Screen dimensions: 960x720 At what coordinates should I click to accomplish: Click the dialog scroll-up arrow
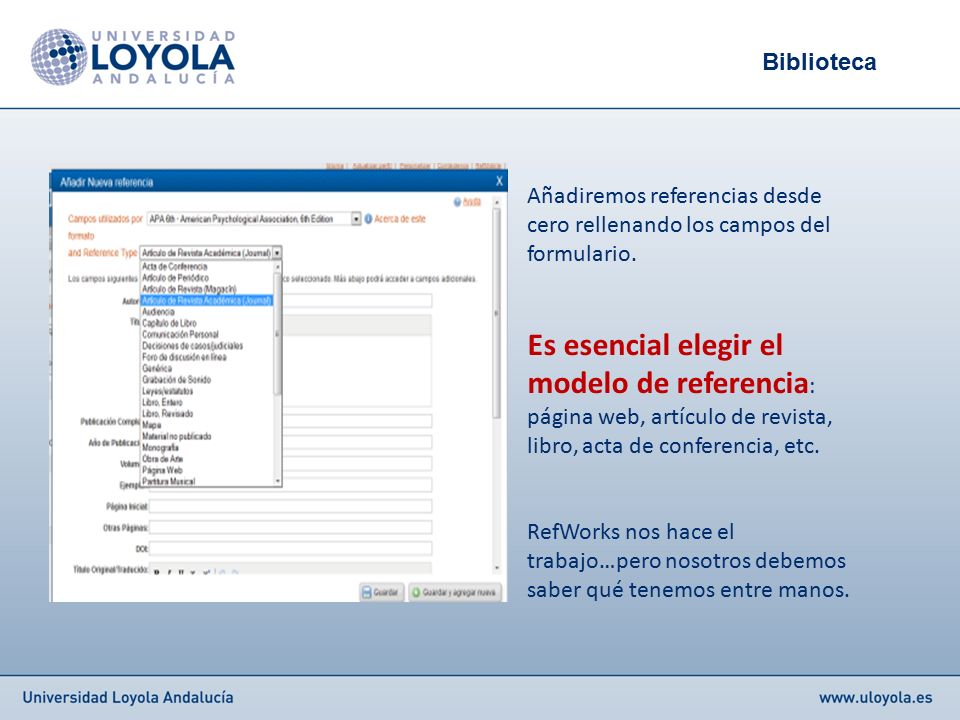(497, 202)
